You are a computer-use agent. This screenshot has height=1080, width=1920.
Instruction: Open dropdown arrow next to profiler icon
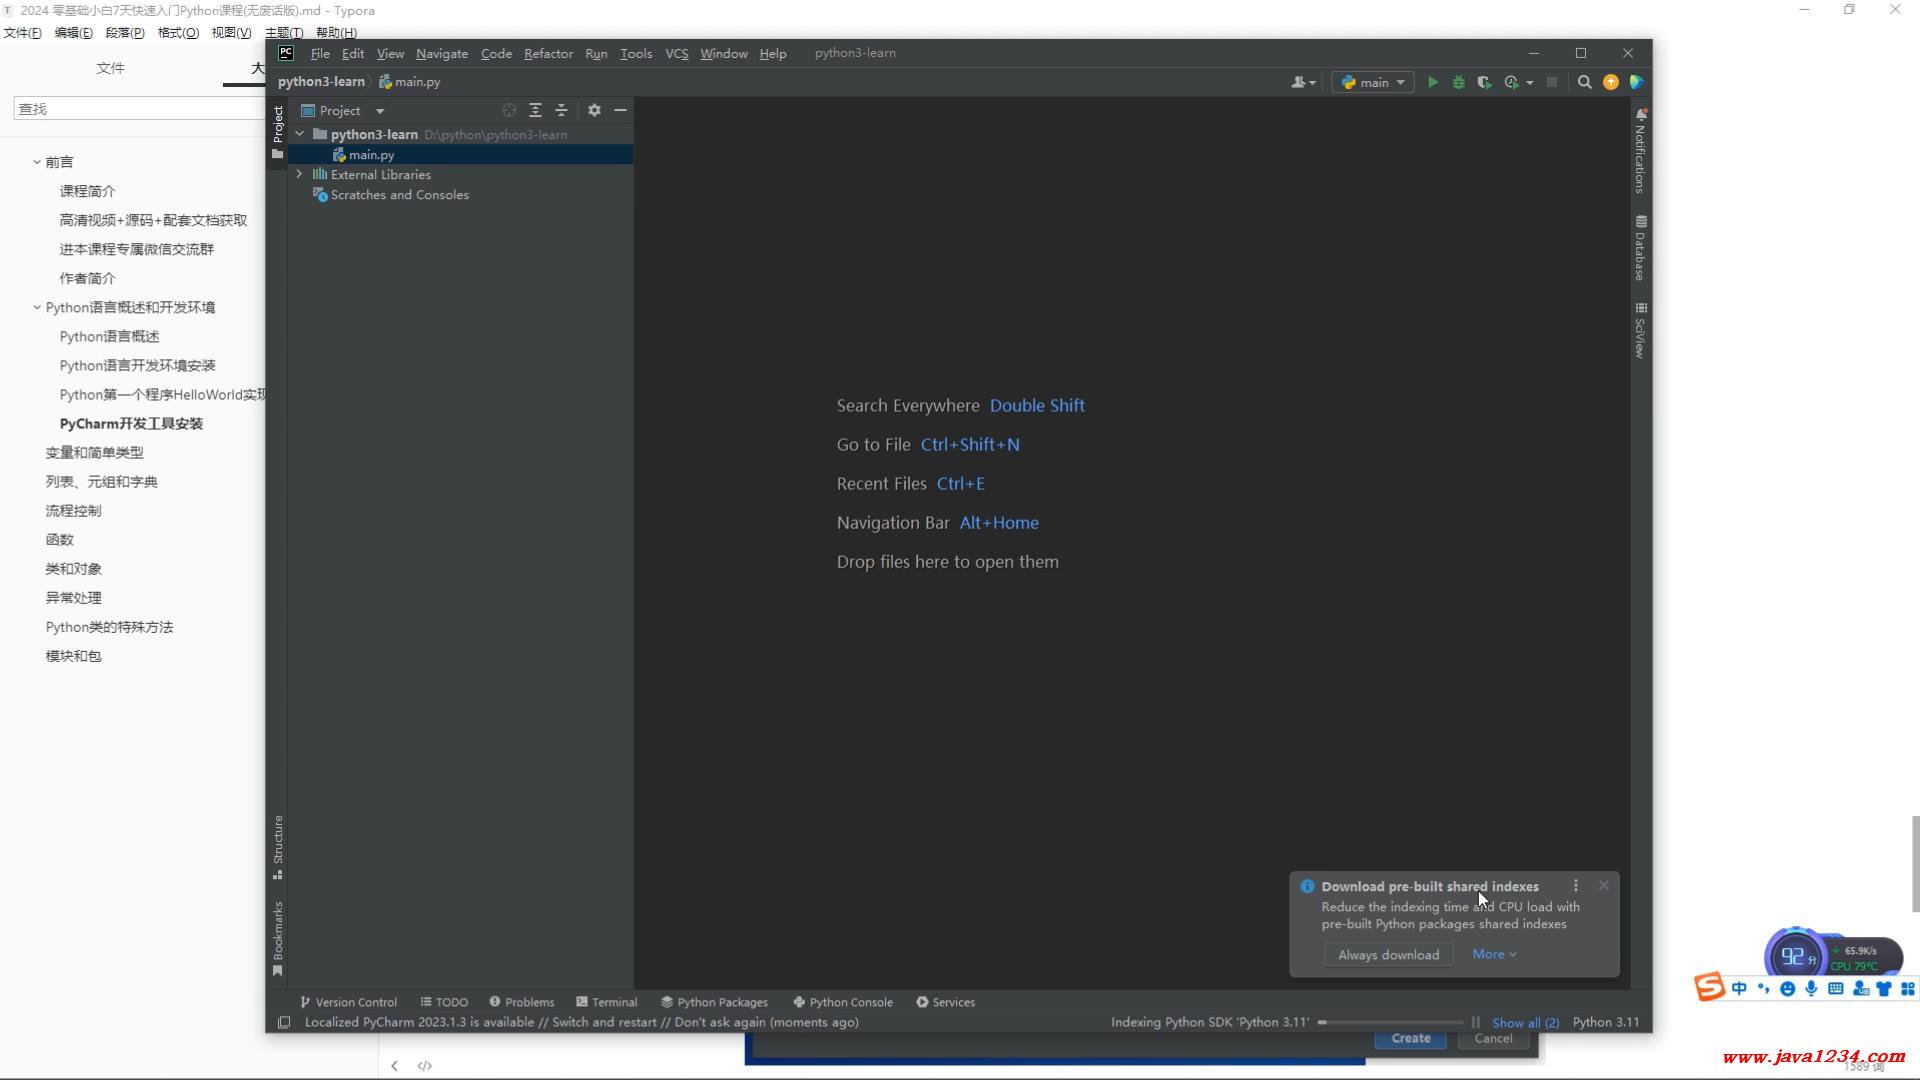point(1530,83)
